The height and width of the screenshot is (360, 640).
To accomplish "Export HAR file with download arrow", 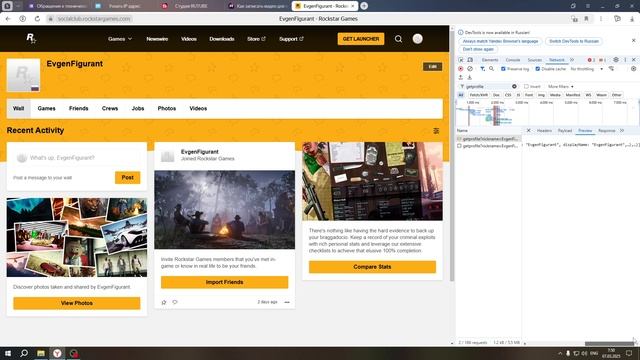I will pyautogui.click(x=469, y=77).
